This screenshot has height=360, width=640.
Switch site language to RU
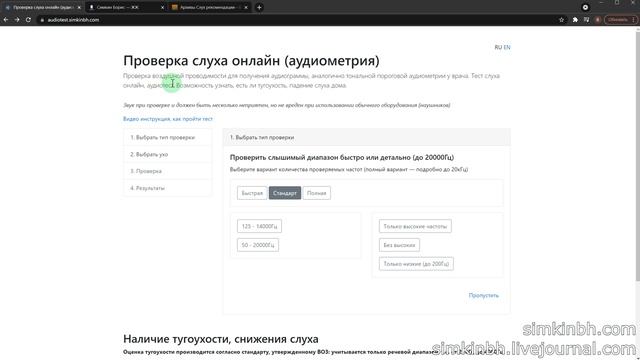[498, 47]
